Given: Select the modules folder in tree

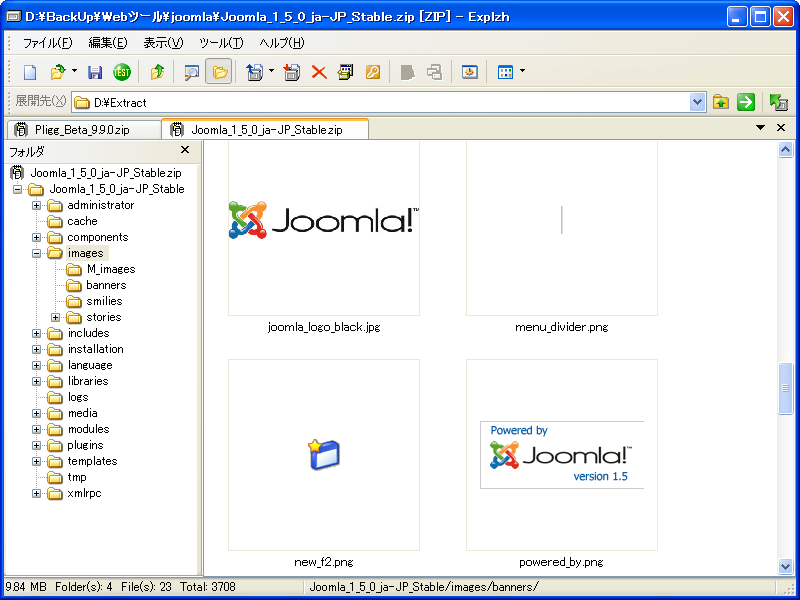Looking at the screenshot, I should 88,429.
